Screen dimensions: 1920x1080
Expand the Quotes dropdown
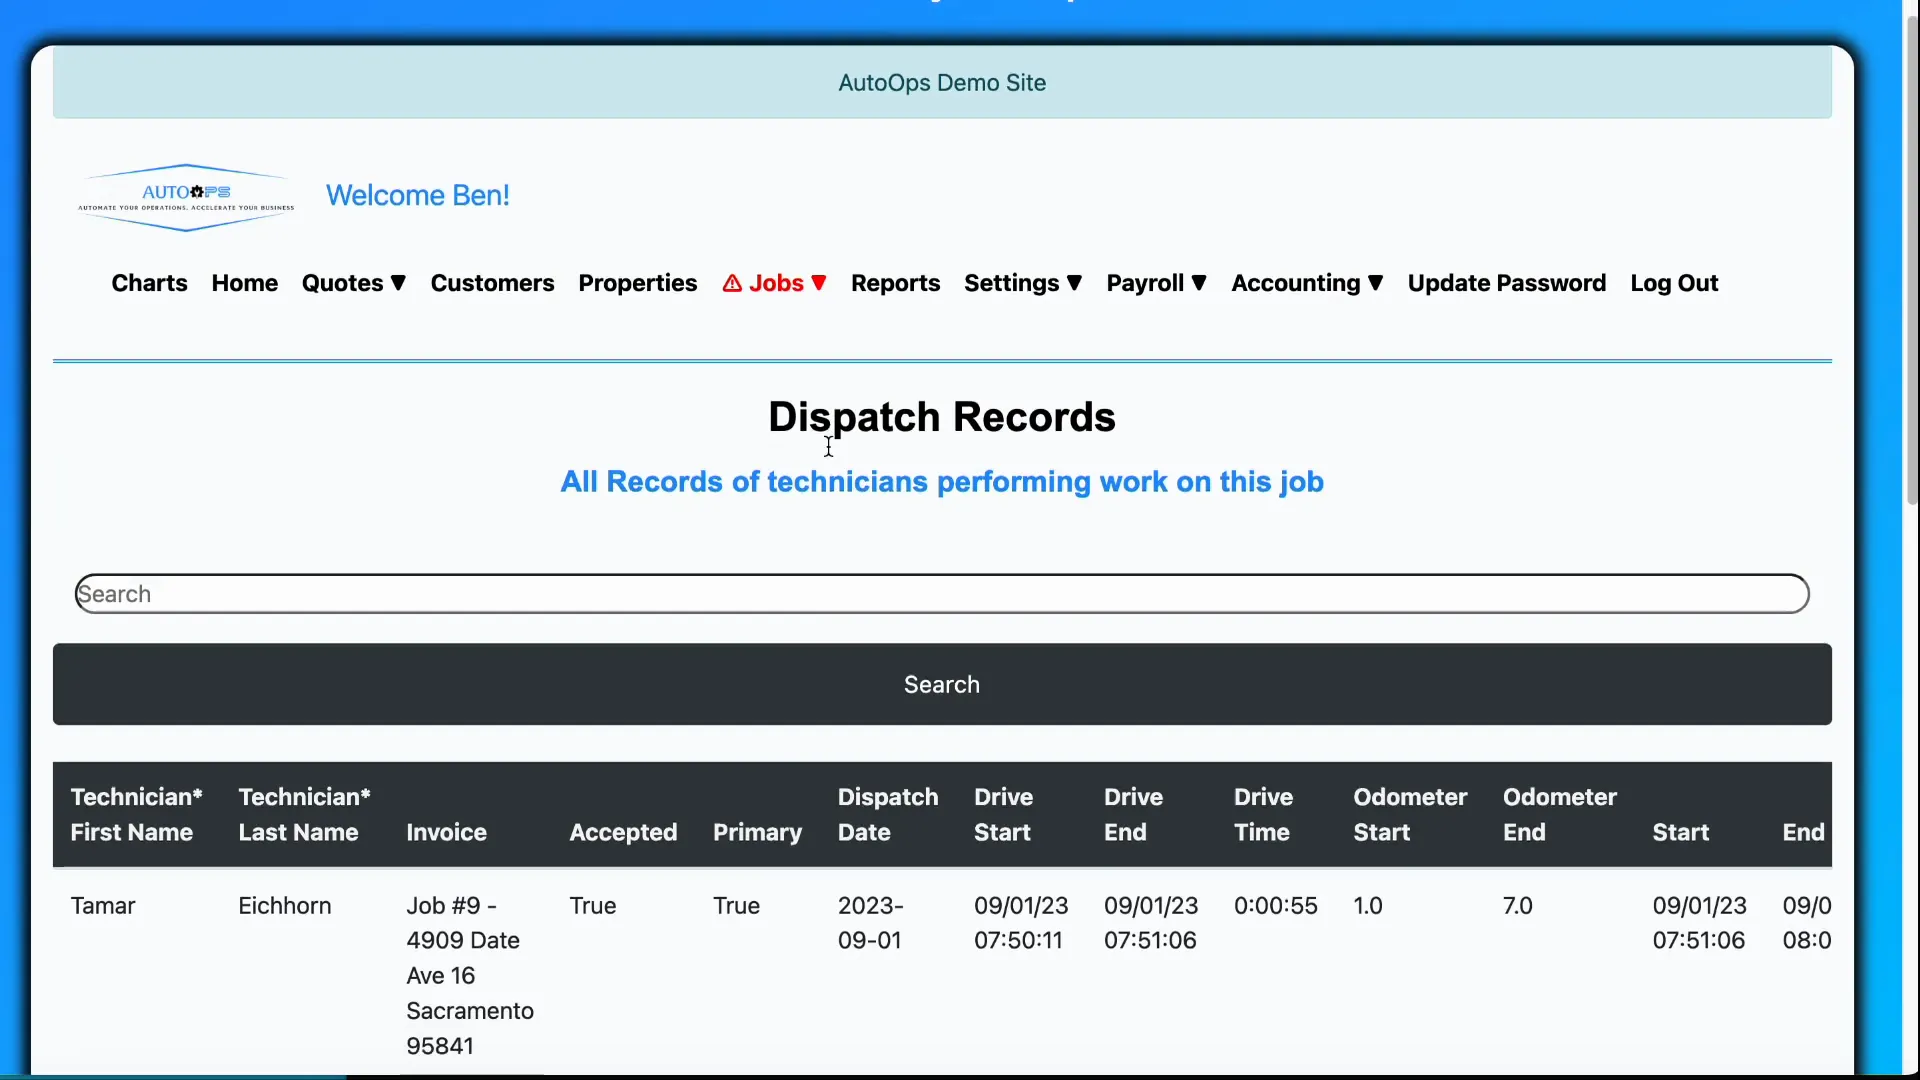click(354, 283)
